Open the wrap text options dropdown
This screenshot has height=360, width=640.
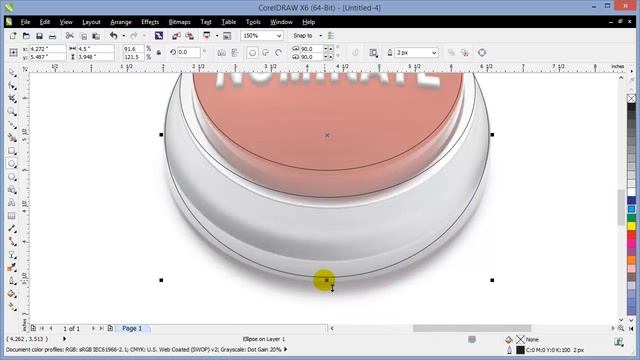pos(373,53)
